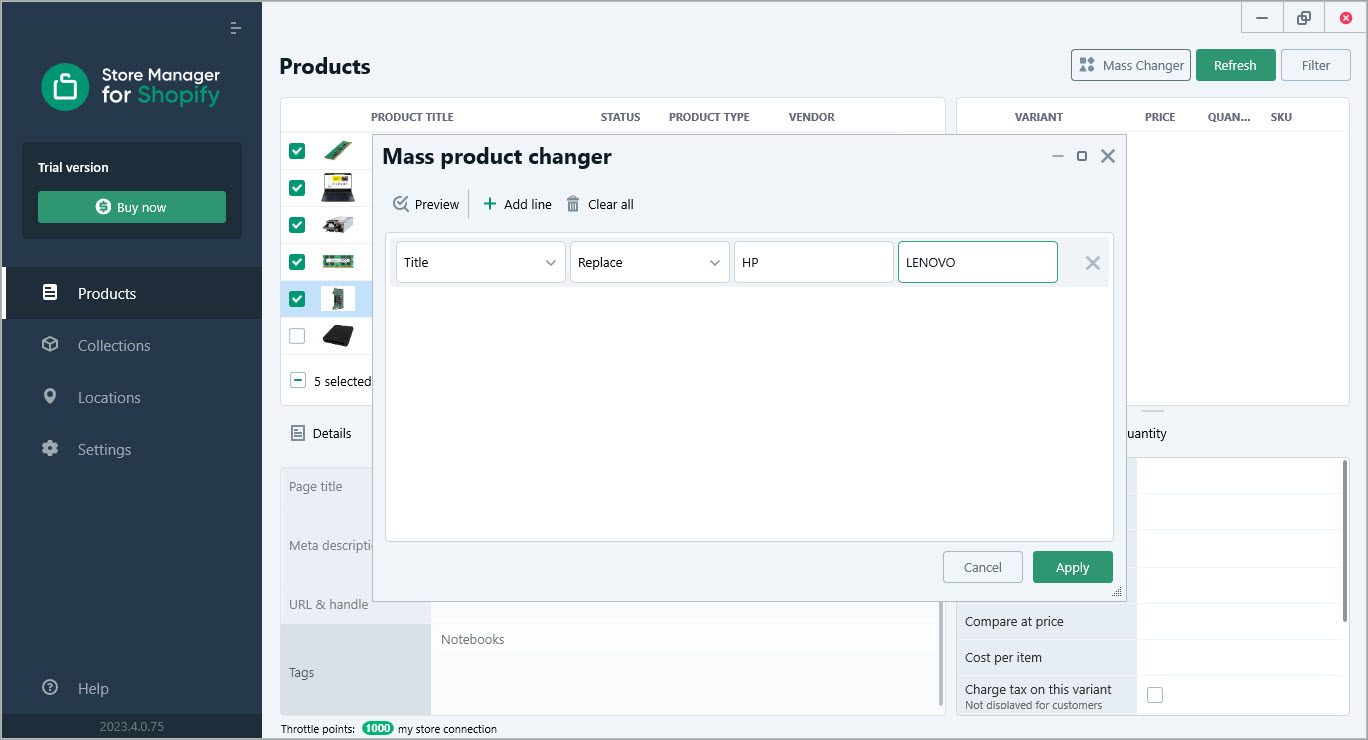Click the STATUS column header
This screenshot has width=1368, height=740.
tap(620, 117)
